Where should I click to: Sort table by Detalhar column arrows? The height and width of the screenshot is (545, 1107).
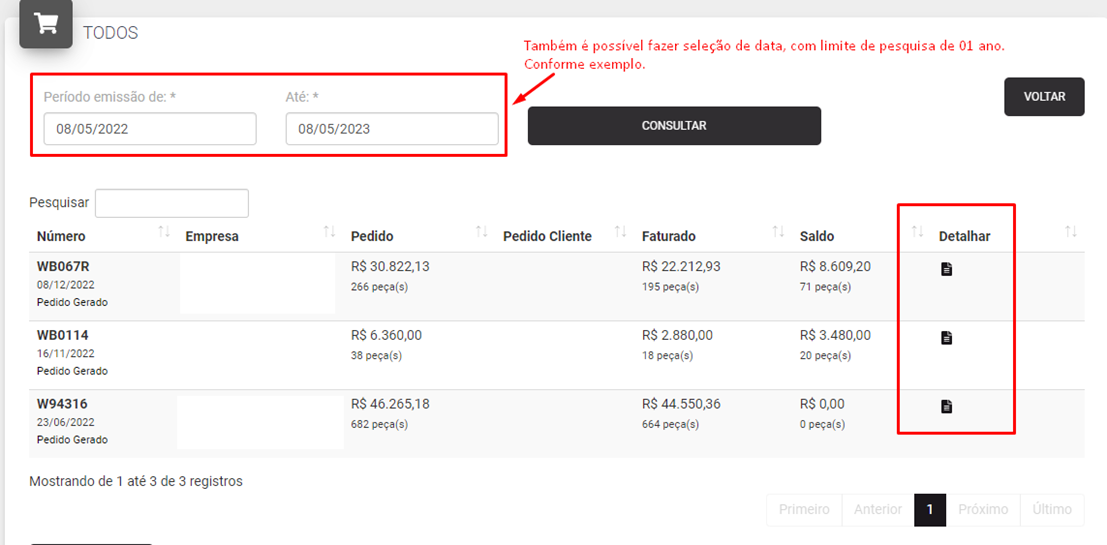point(1071,231)
